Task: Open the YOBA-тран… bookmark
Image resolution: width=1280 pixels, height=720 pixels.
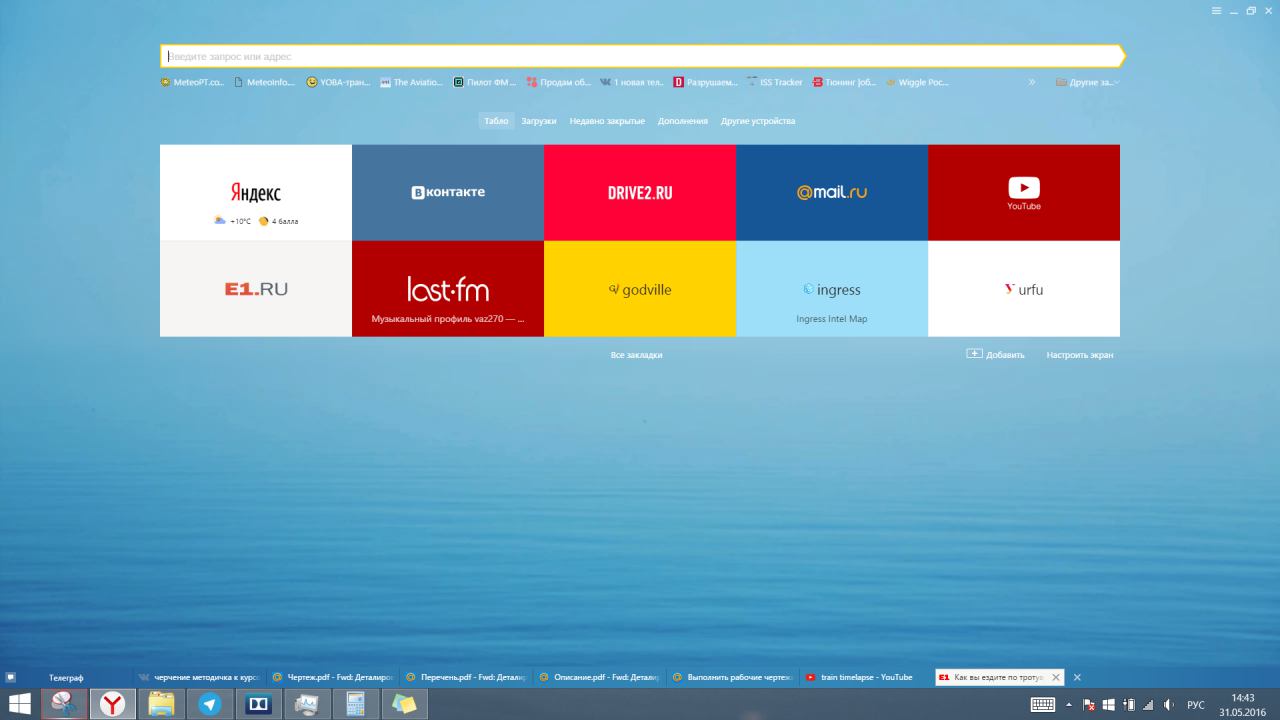Action: 339,82
